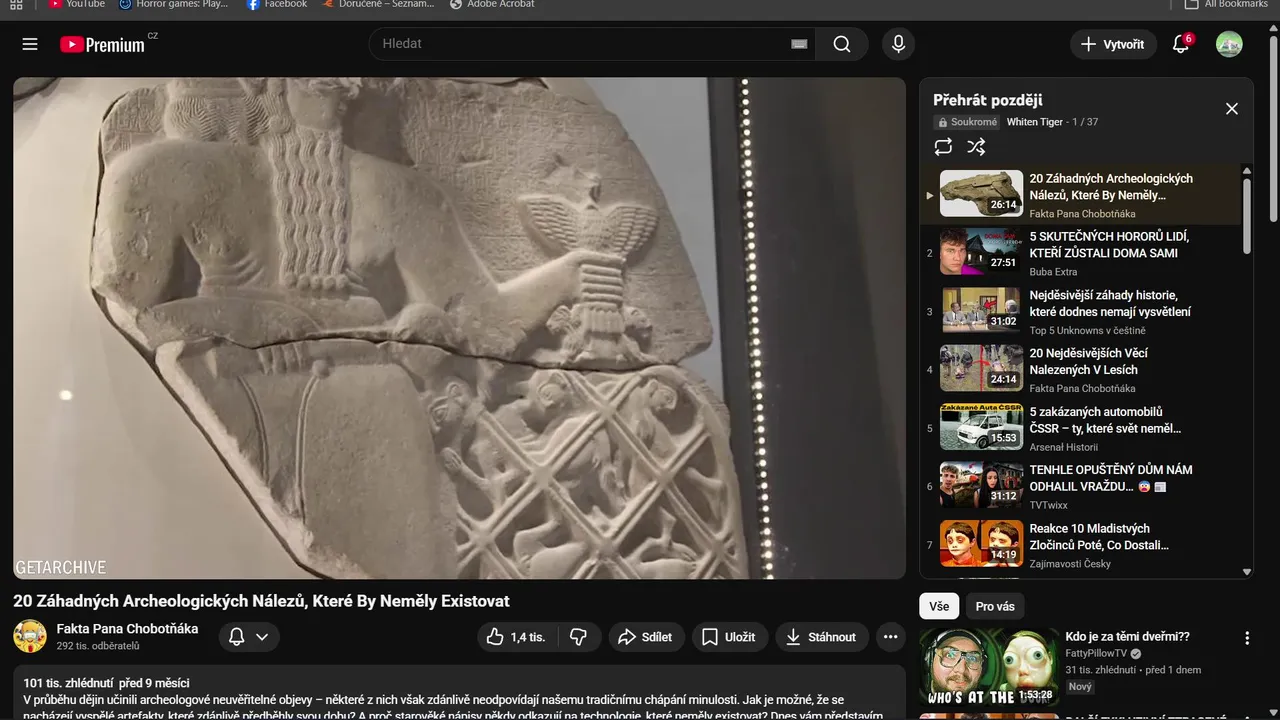Open Fakta Pana Chobotňáka channel avatar

[x=30, y=636]
